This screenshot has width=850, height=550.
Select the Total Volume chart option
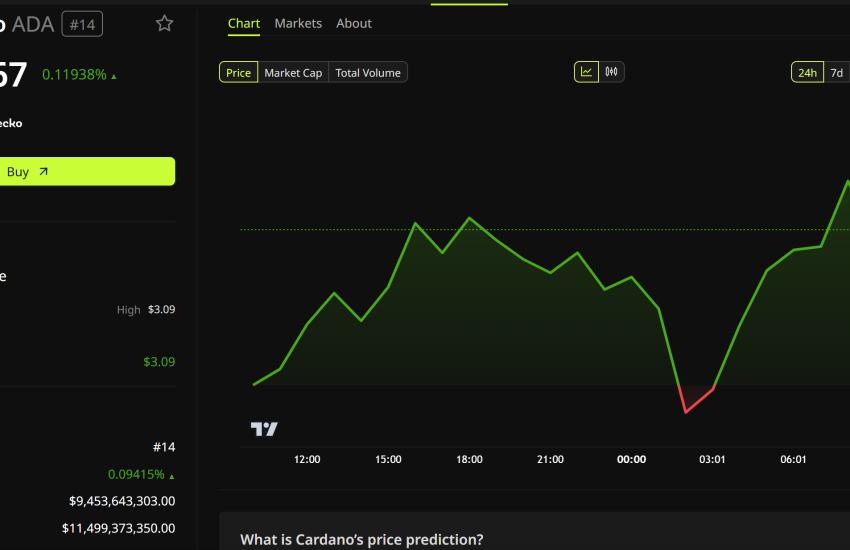[x=368, y=73]
